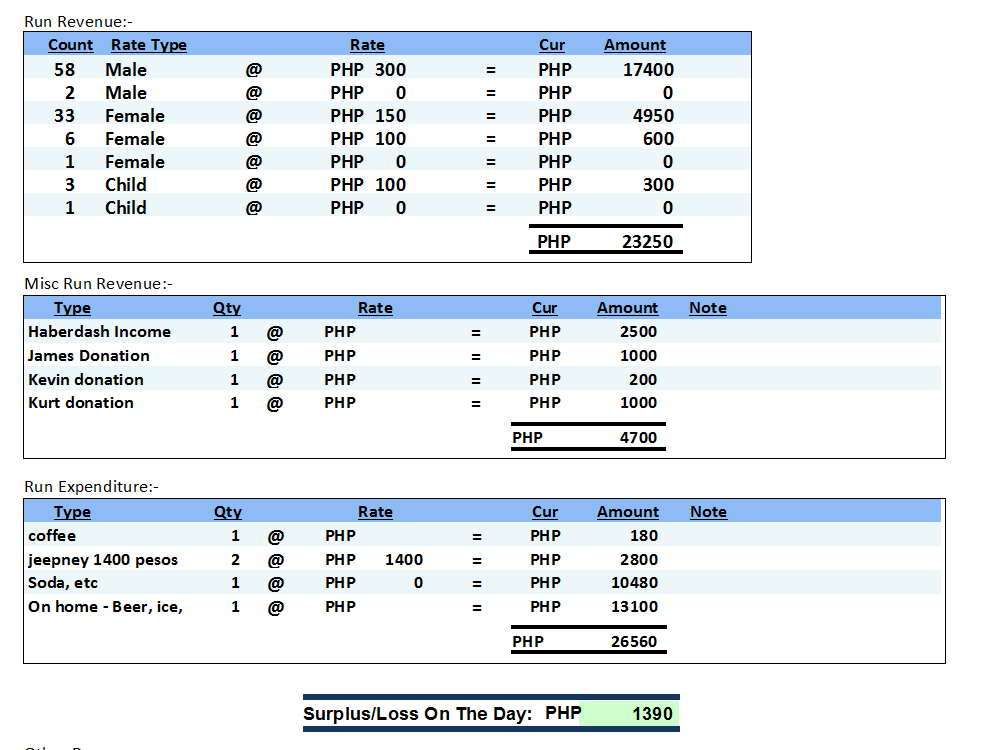Select the Run Revenue total 23250
983x750 pixels.
click(647, 241)
